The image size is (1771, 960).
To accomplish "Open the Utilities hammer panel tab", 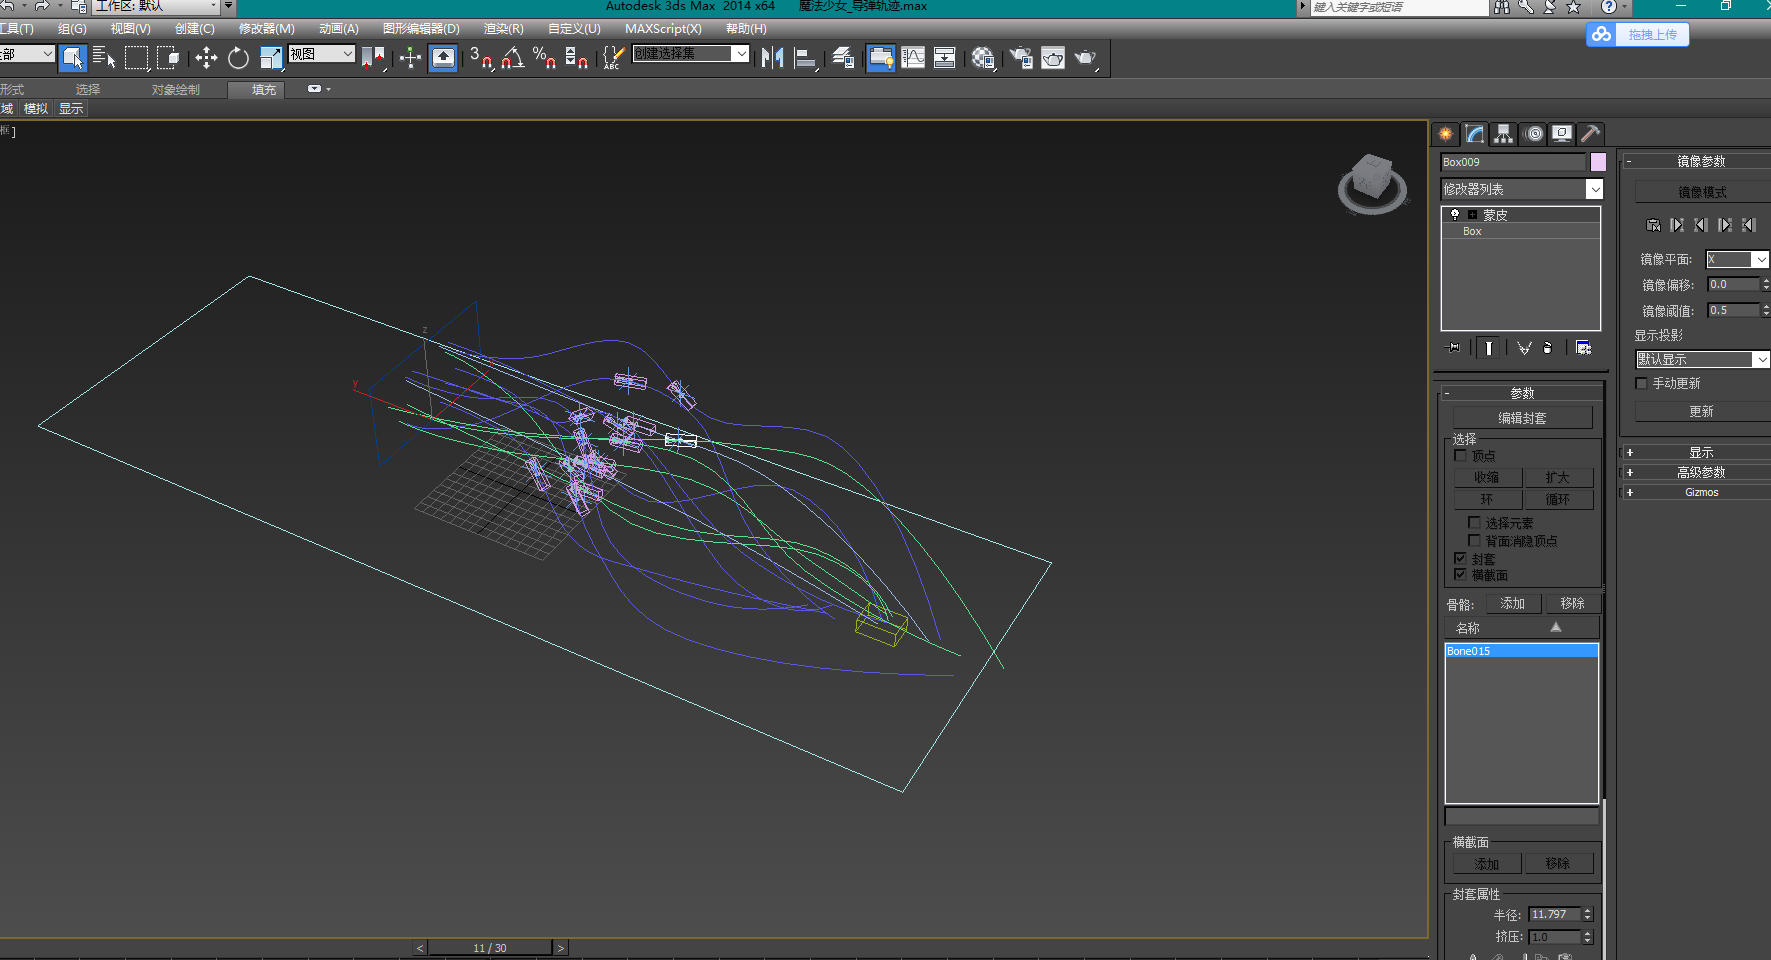I will 1591,134.
